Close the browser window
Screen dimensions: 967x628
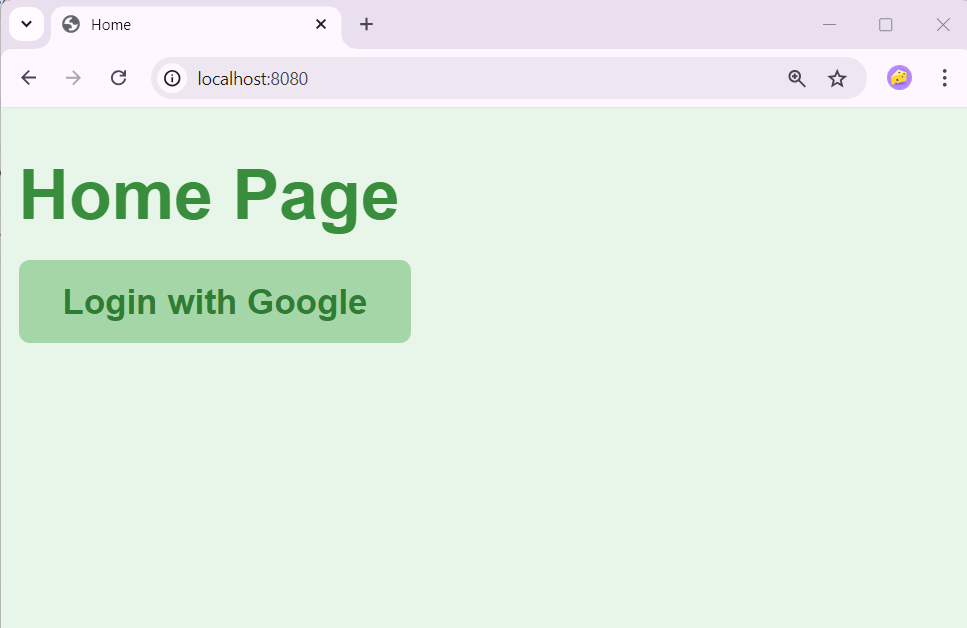coord(943,25)
